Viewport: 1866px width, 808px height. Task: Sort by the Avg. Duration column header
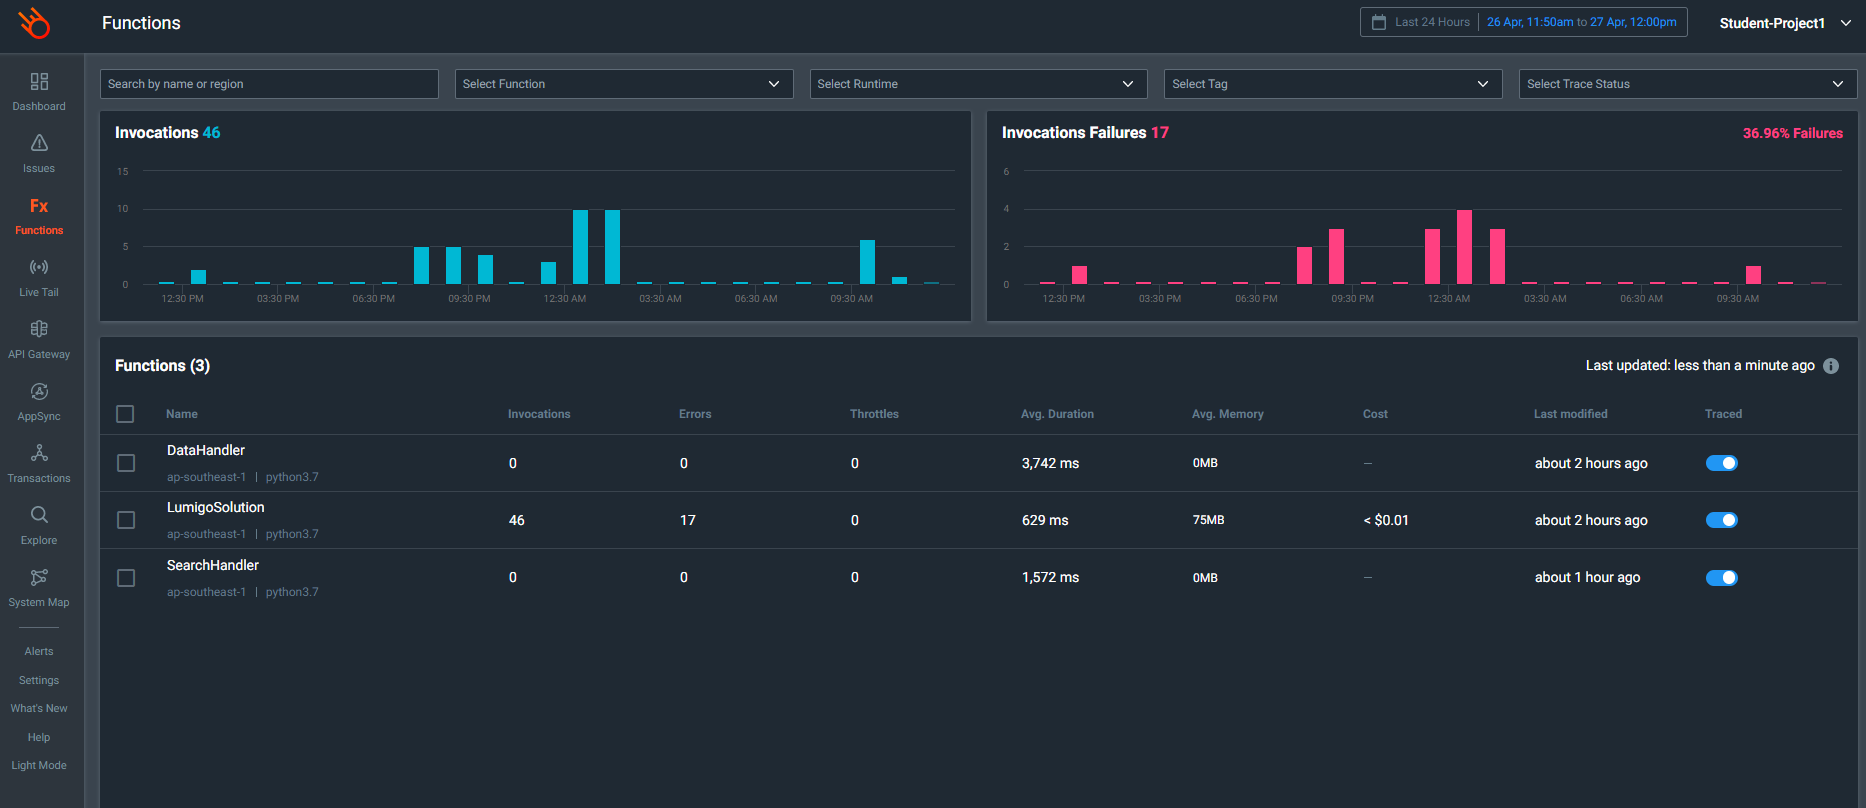1057,414
